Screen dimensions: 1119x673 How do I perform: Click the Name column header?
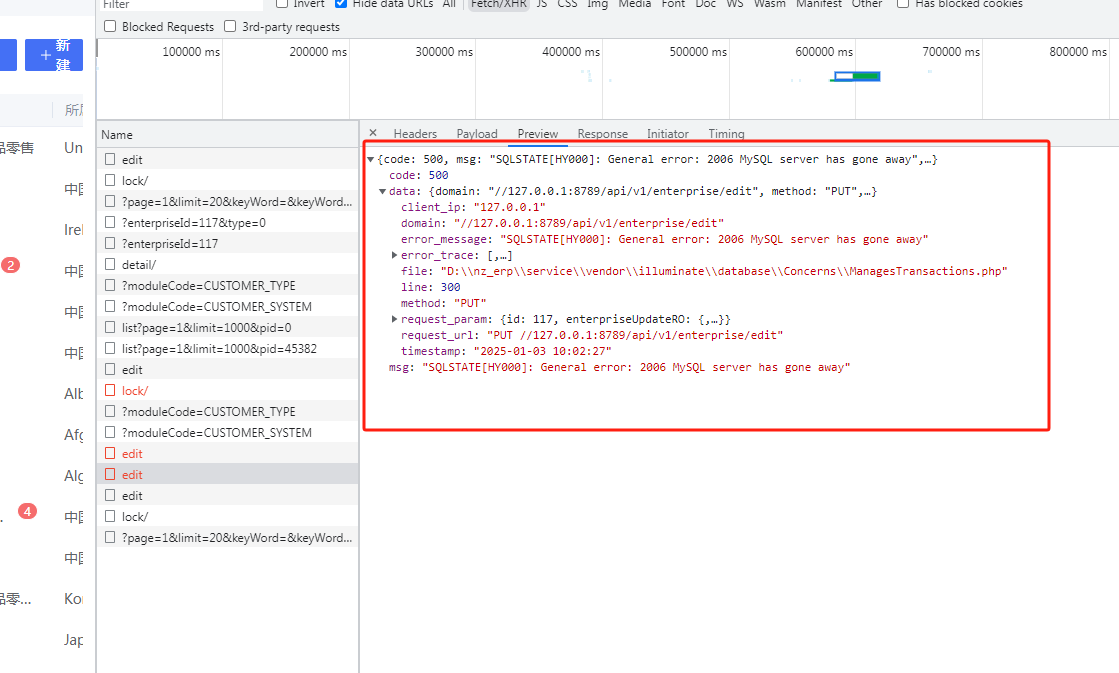(228, 135)
